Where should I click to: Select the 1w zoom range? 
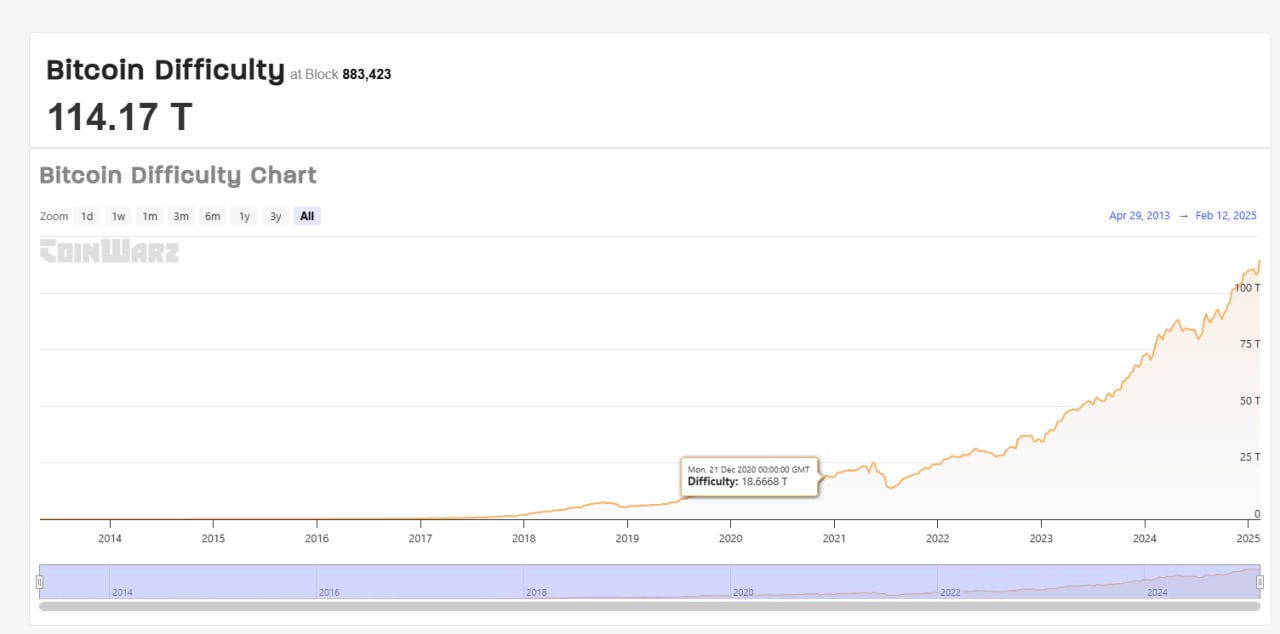pos(118,216)
